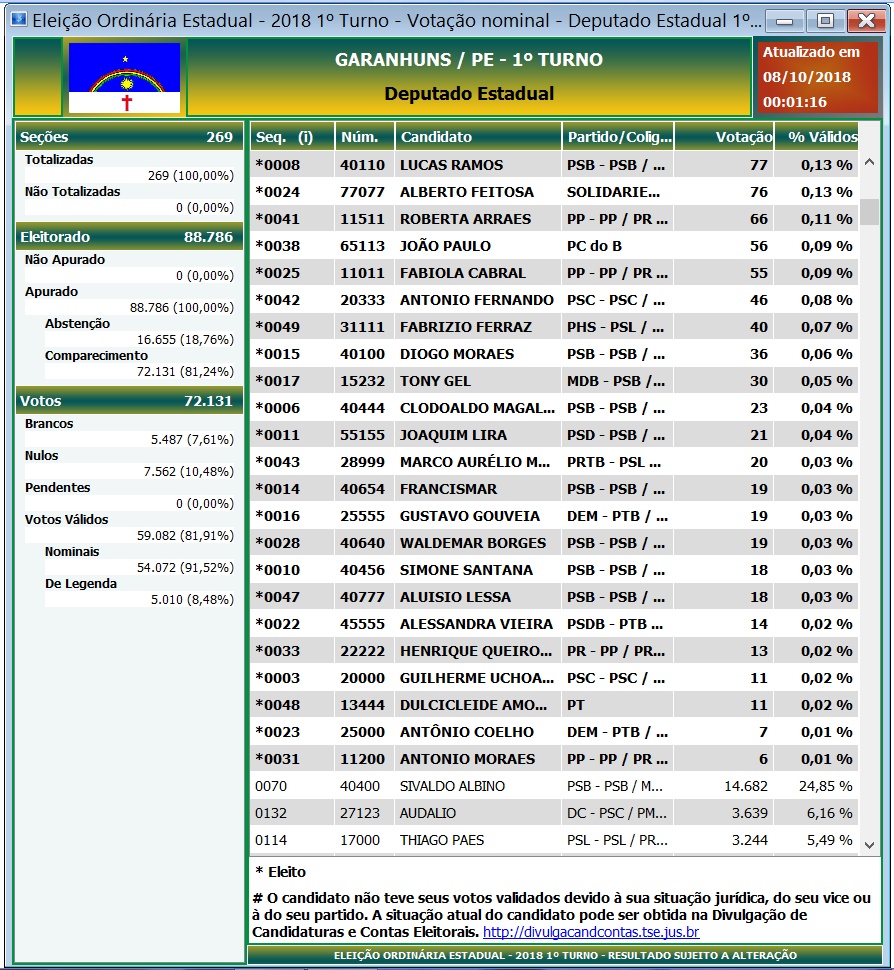Select the ALUISIO LESSA row
This screenshot has height=970, width=894.
(554, 597)
